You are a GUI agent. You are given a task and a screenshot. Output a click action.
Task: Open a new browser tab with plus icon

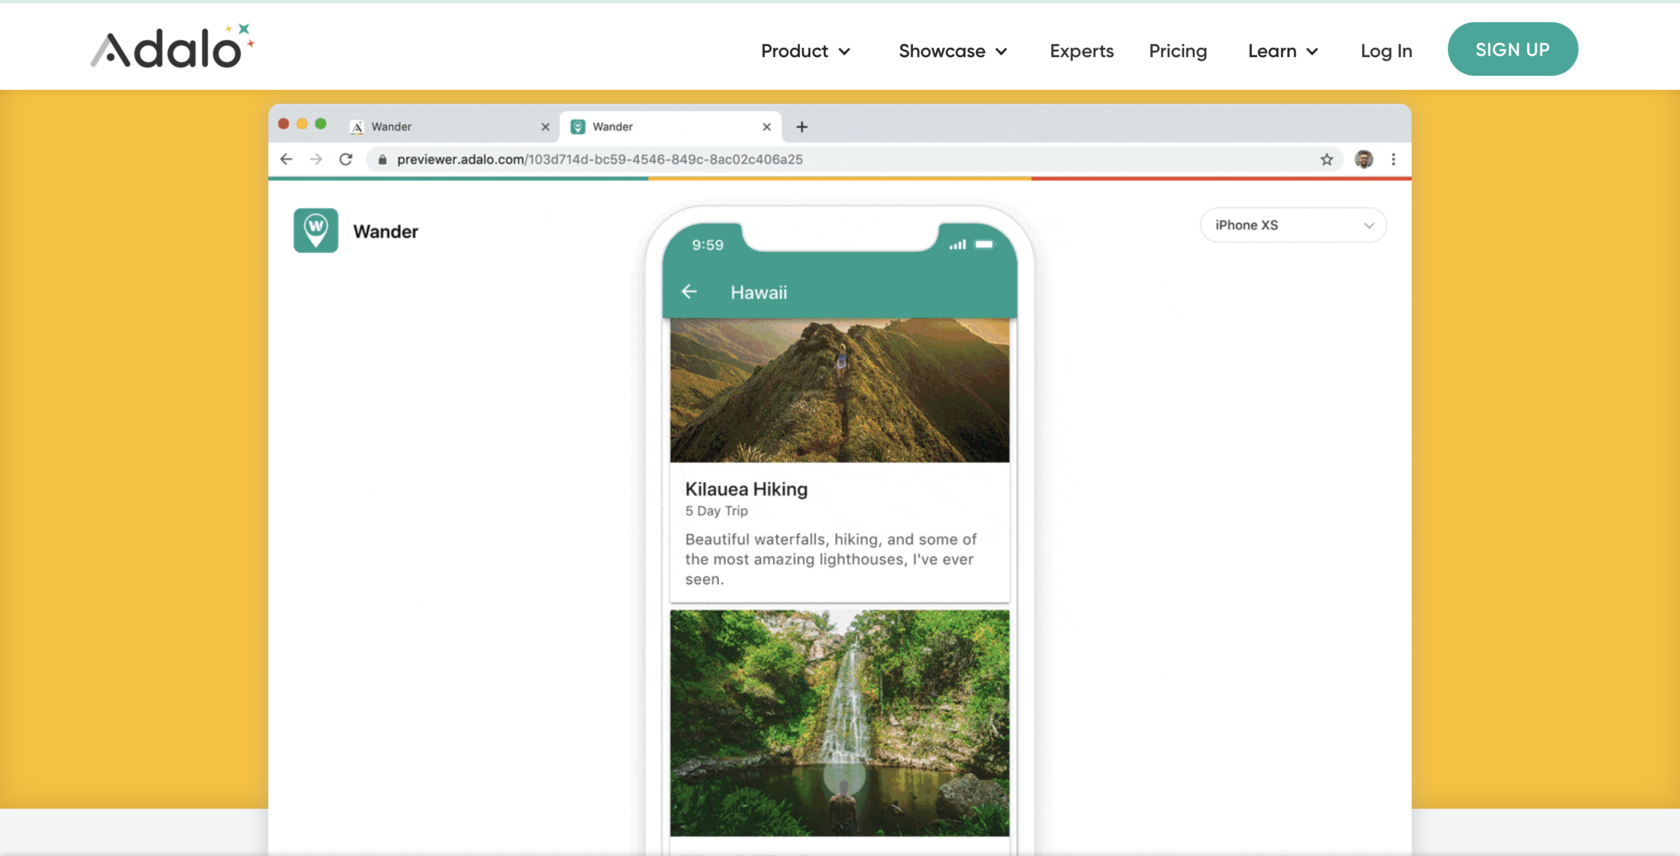tap(801, 127)
